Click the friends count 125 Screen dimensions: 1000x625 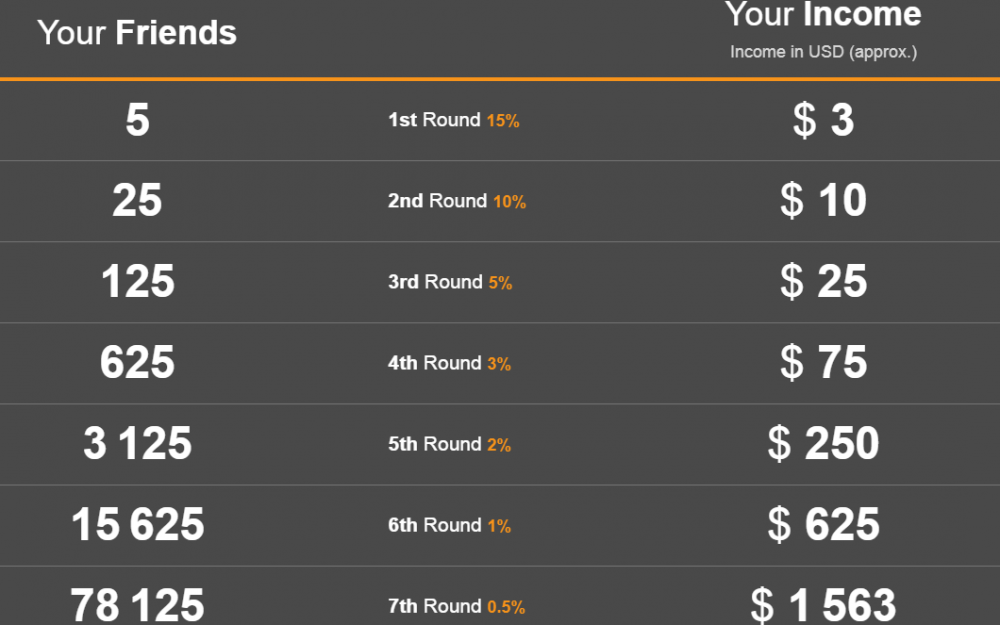(137, 282)
